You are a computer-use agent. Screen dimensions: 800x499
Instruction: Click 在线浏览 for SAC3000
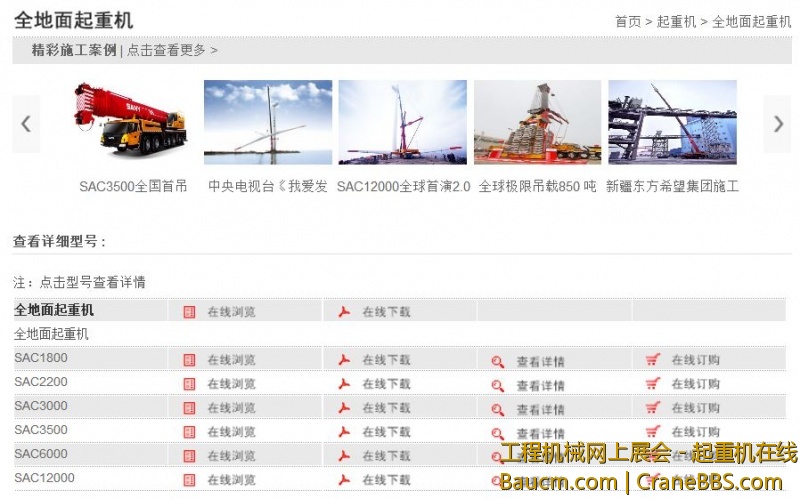(231, 408)
